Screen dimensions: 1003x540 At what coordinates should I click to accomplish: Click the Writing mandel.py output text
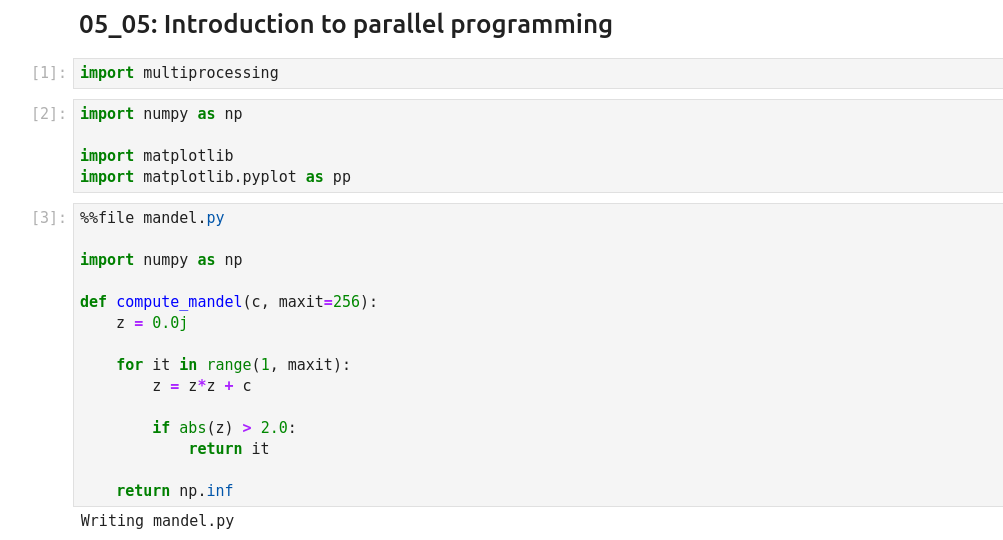[x=157, y=521]
